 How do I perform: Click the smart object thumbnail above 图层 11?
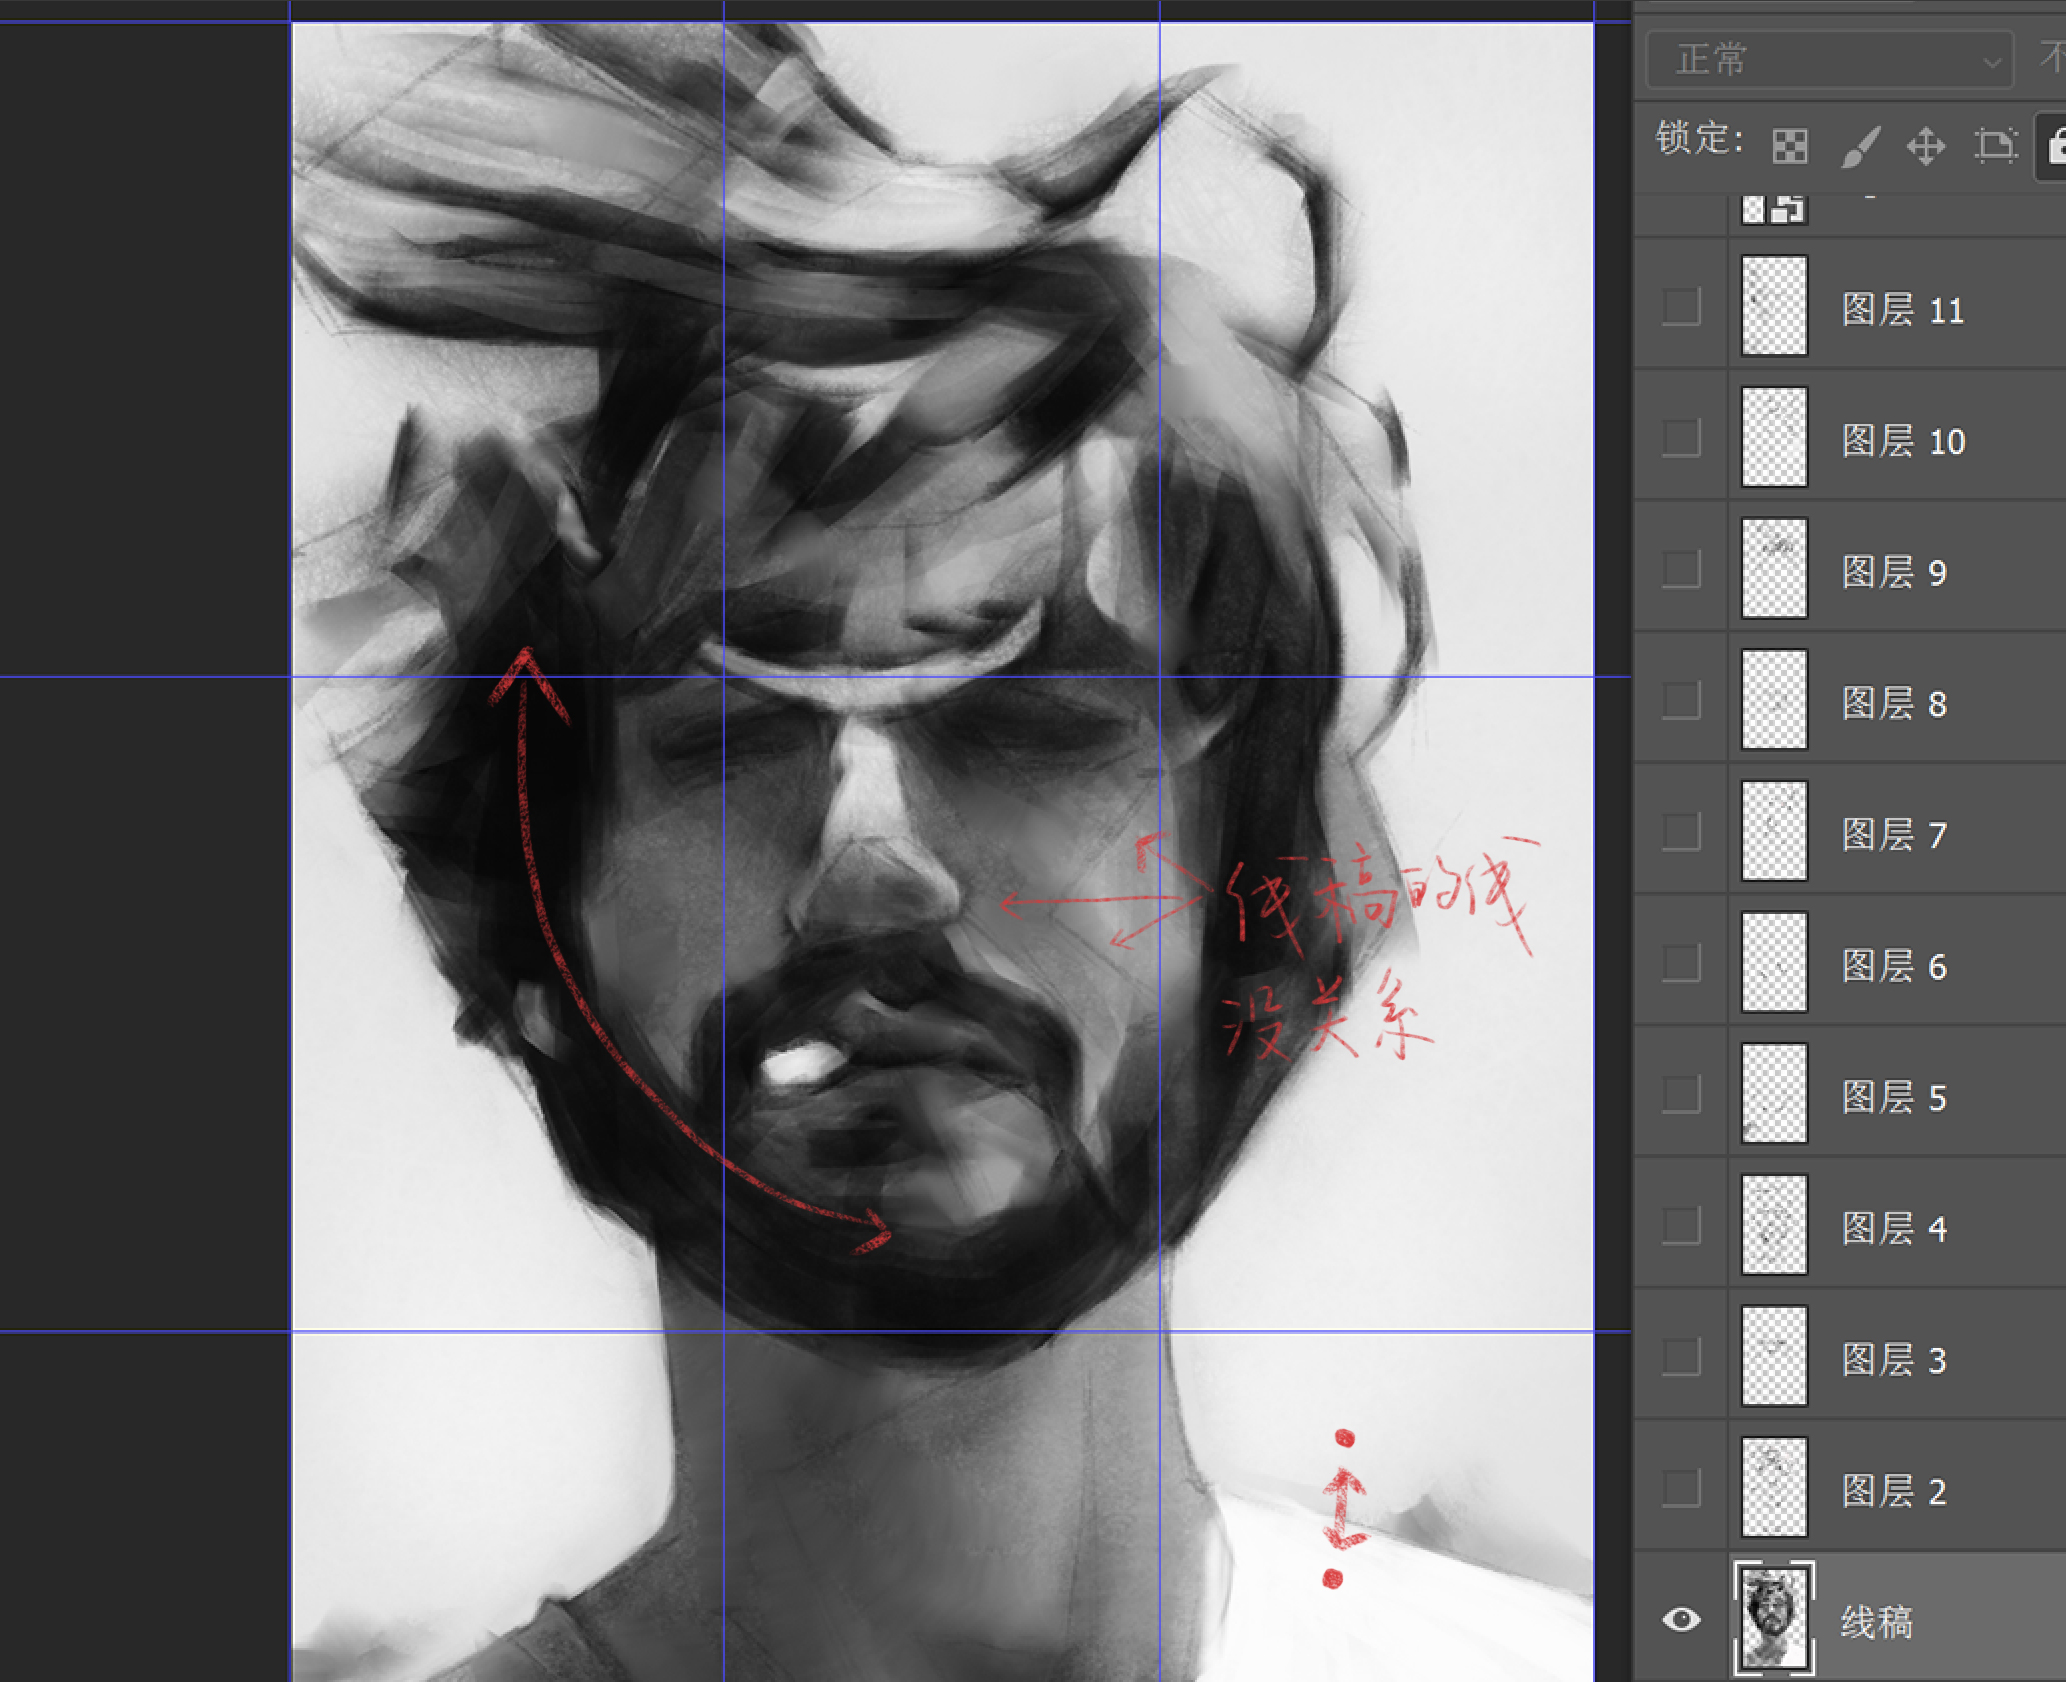1774,208
